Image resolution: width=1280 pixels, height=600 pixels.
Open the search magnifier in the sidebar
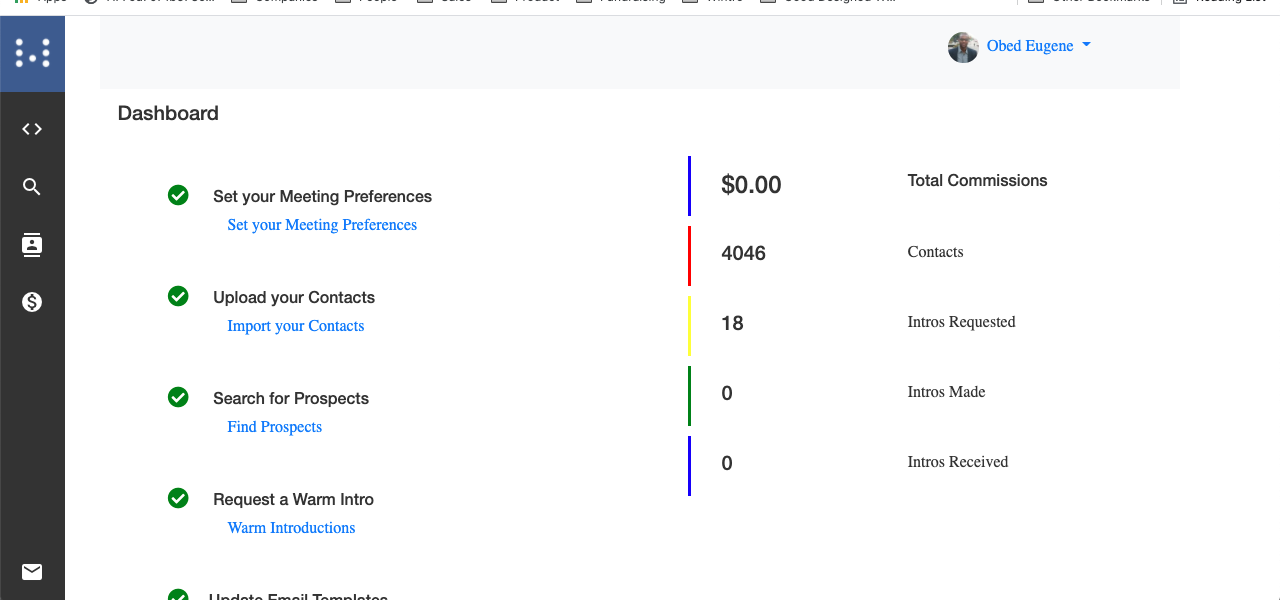click(x=32, y=187)
